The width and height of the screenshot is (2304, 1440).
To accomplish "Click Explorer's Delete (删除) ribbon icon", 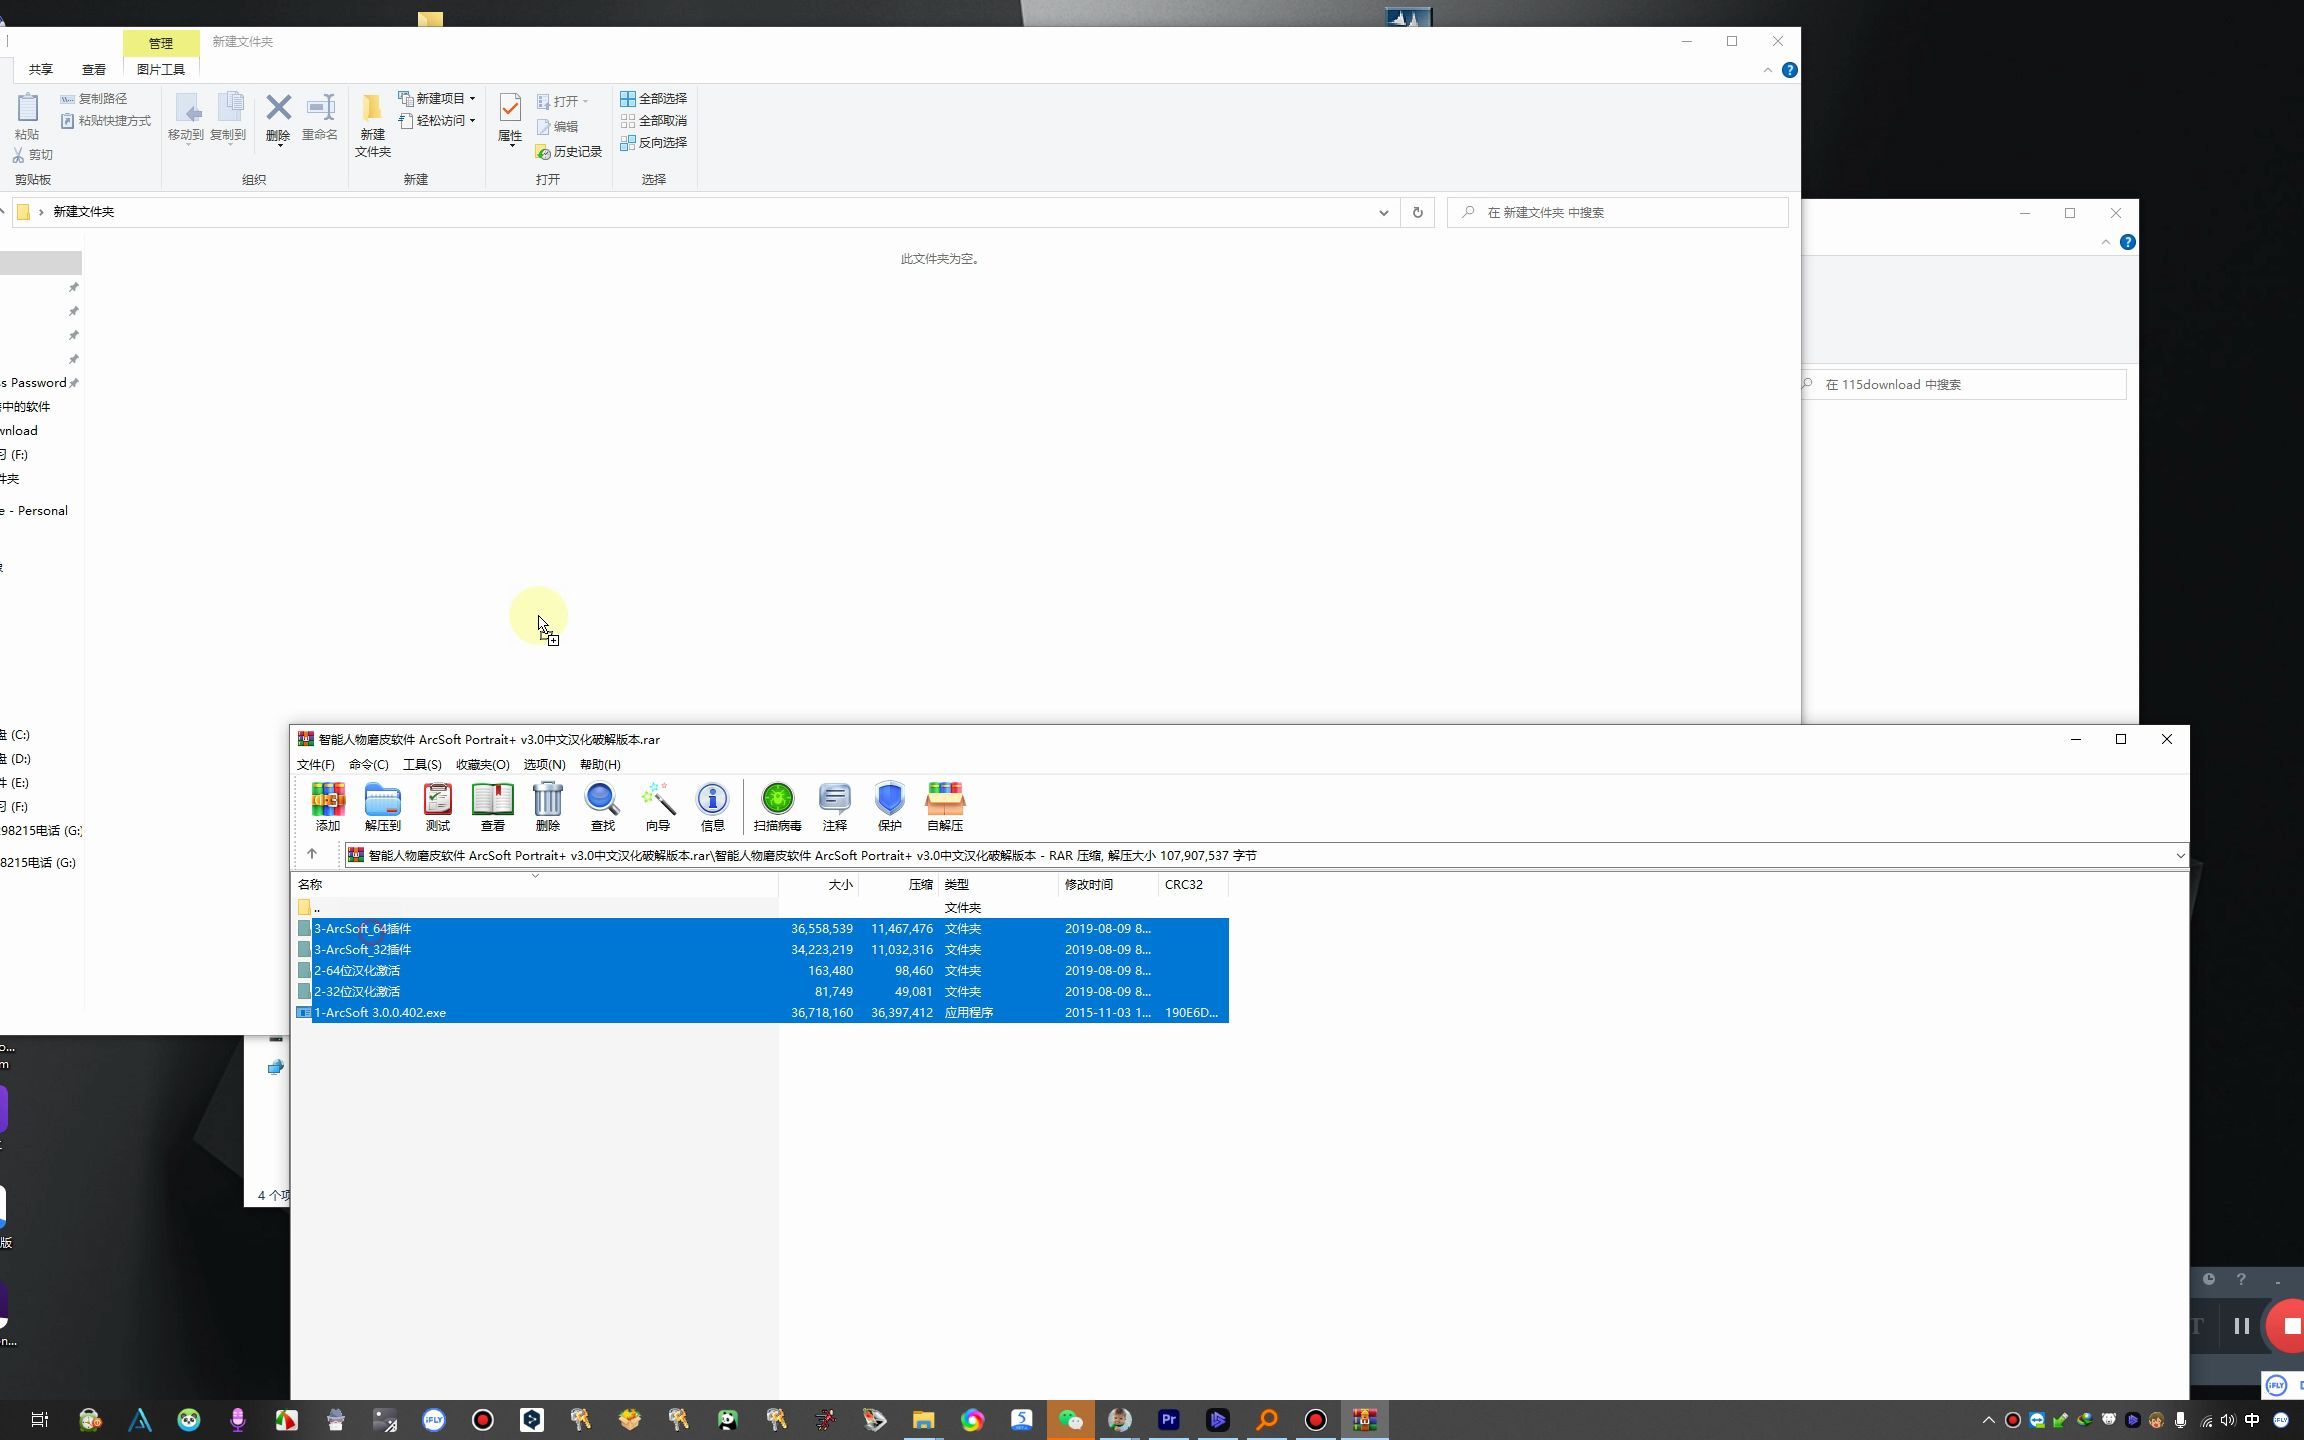I will tap(278, 116).
